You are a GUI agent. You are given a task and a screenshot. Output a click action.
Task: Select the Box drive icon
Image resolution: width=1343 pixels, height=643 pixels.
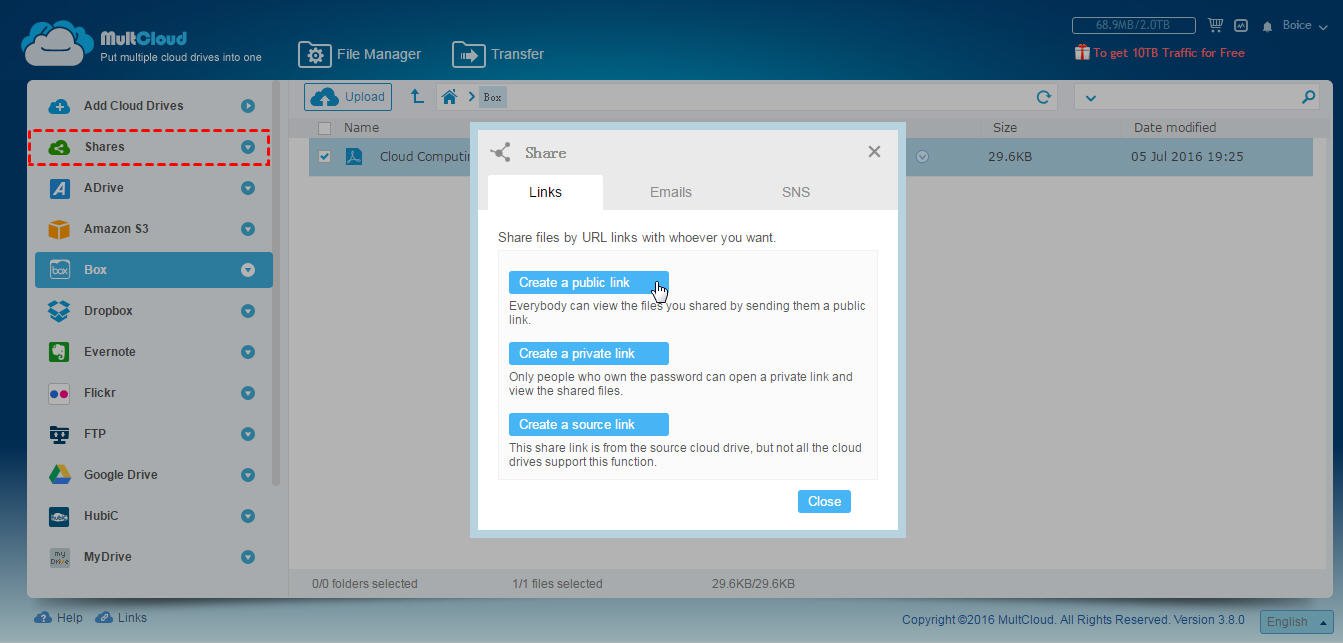pyautogui.click(x=59, y=270)
